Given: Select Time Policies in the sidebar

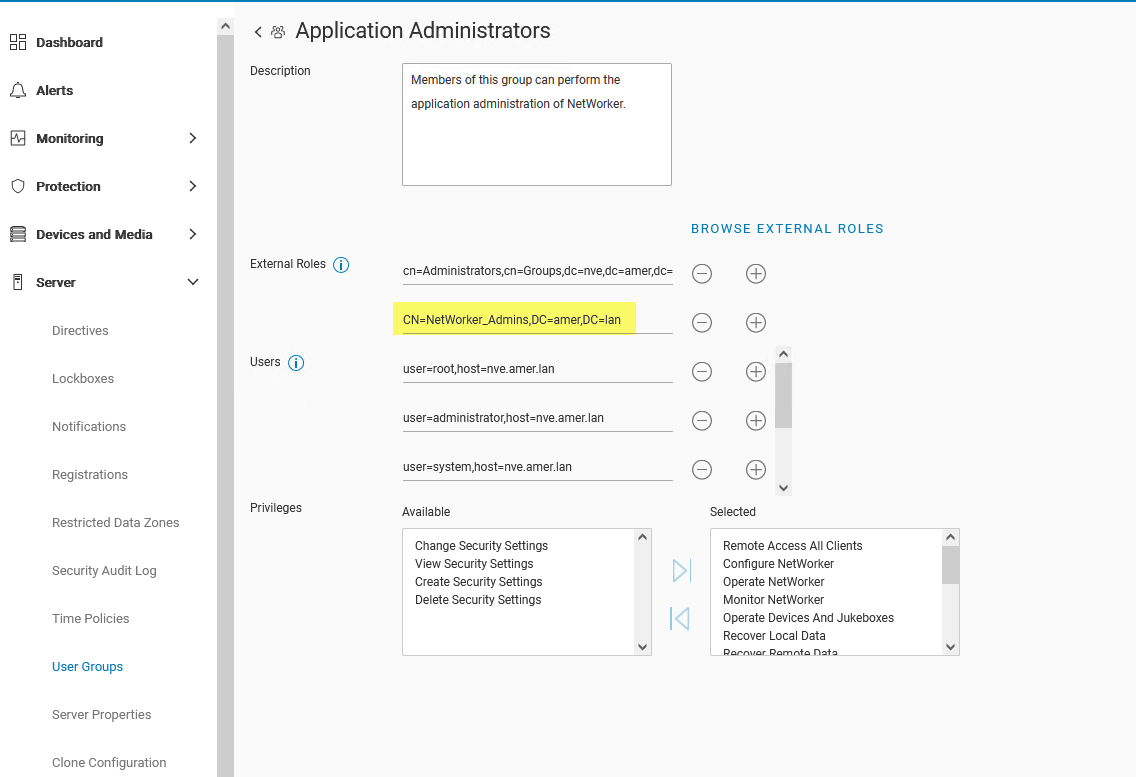Looking at the screenshot, I should 89,618.
